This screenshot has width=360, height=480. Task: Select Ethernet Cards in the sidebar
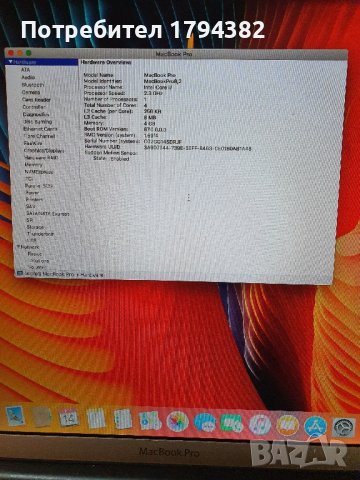tap(40, 129)
